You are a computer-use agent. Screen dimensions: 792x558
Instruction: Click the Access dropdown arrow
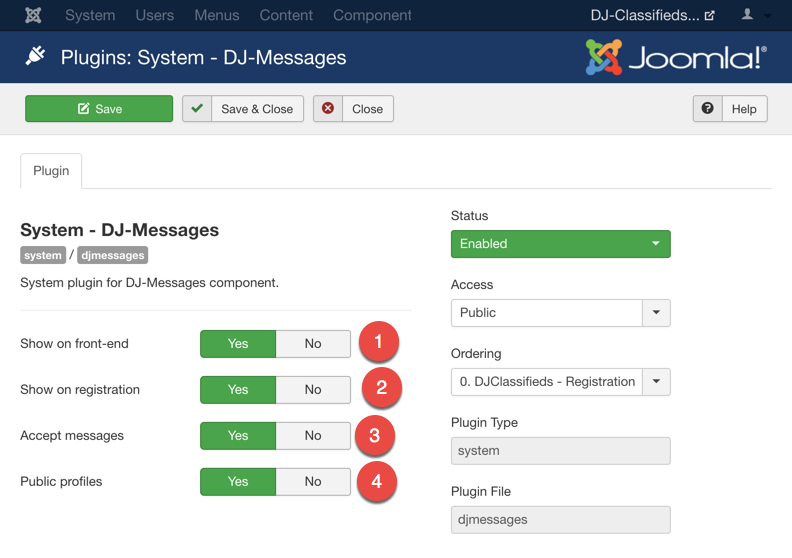pos(656,313)
